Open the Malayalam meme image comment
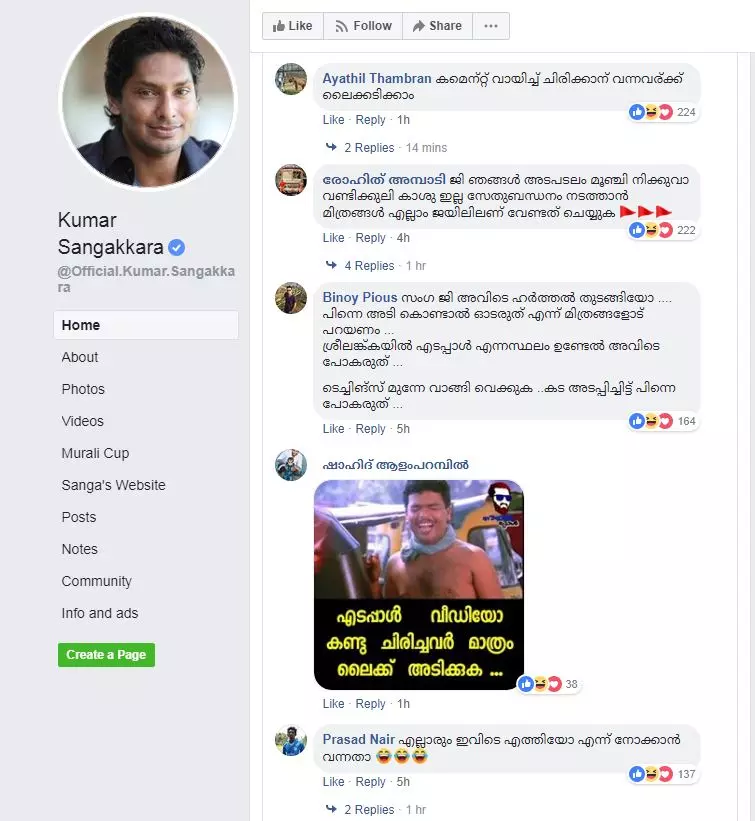755x821 pixels. [419, 585]
